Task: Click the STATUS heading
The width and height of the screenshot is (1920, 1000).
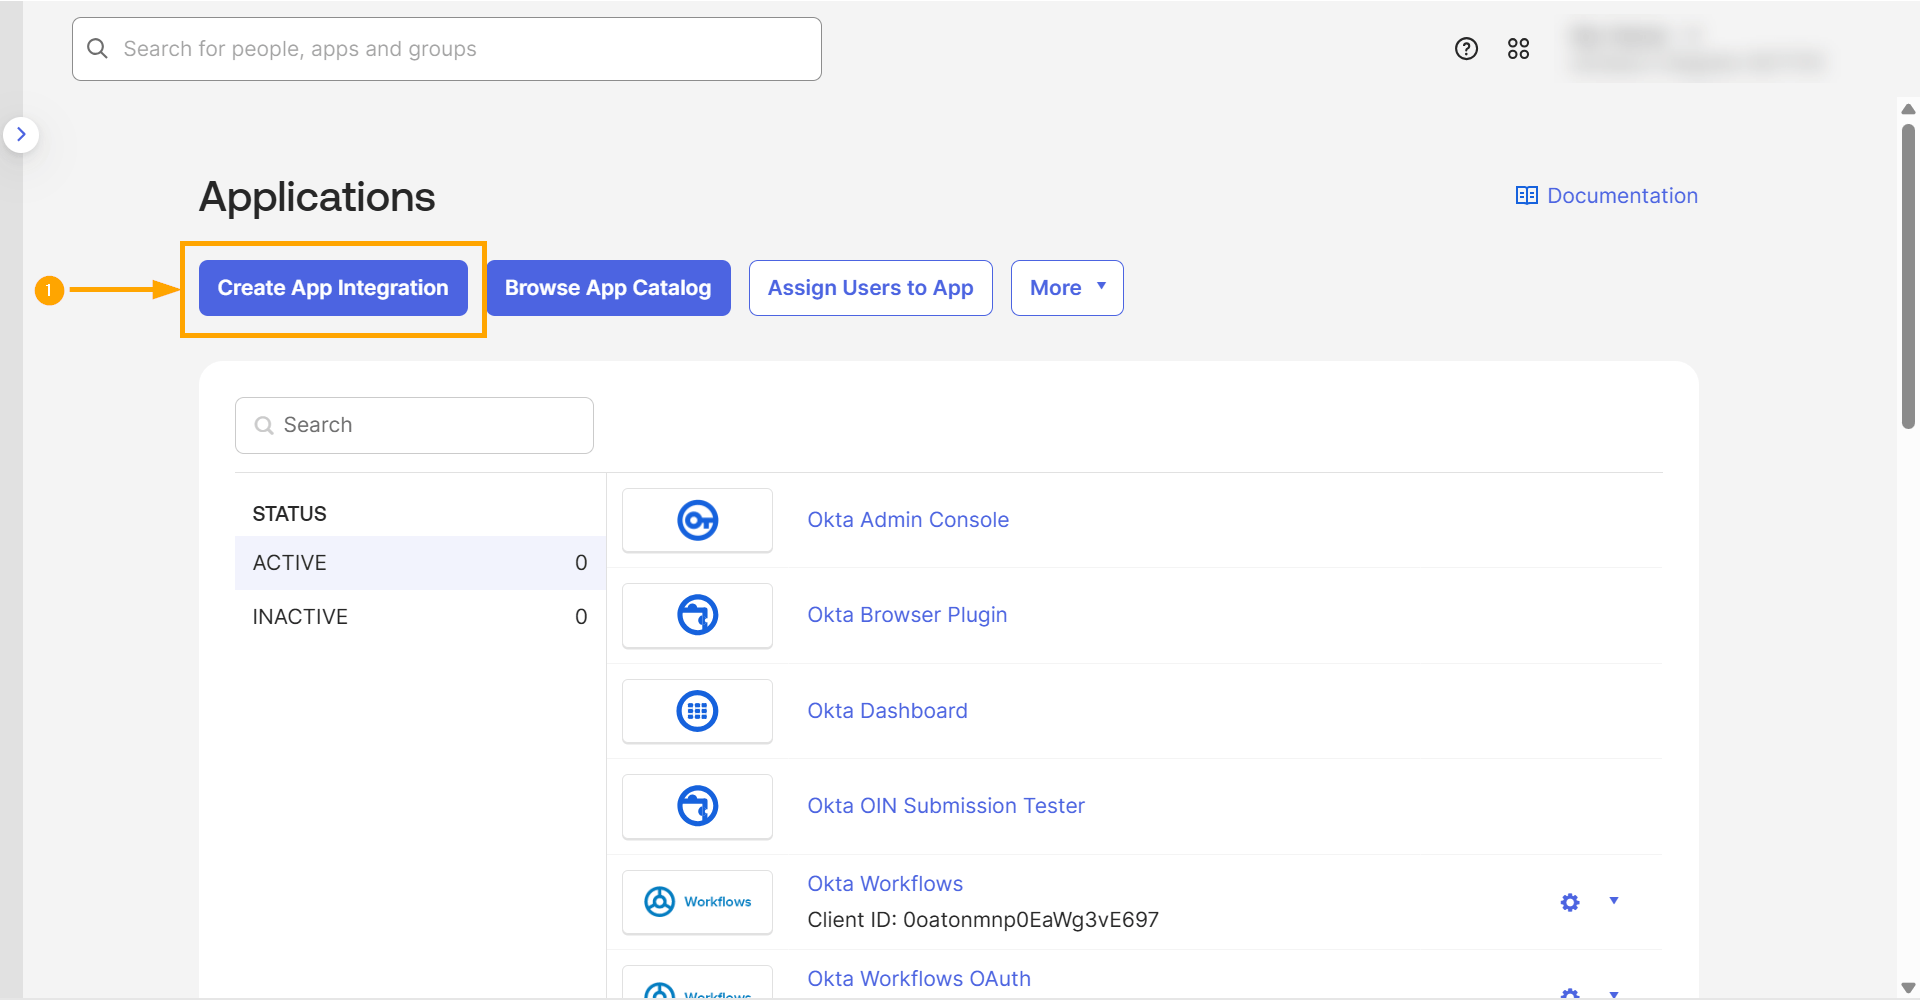Action: 289,514
